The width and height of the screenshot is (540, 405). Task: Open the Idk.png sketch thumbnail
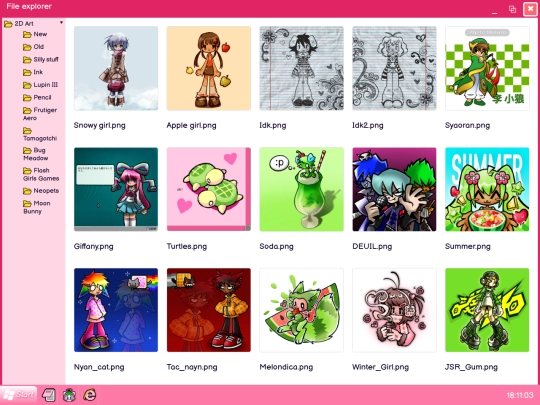pyautogui.click(x=301, y=68)
